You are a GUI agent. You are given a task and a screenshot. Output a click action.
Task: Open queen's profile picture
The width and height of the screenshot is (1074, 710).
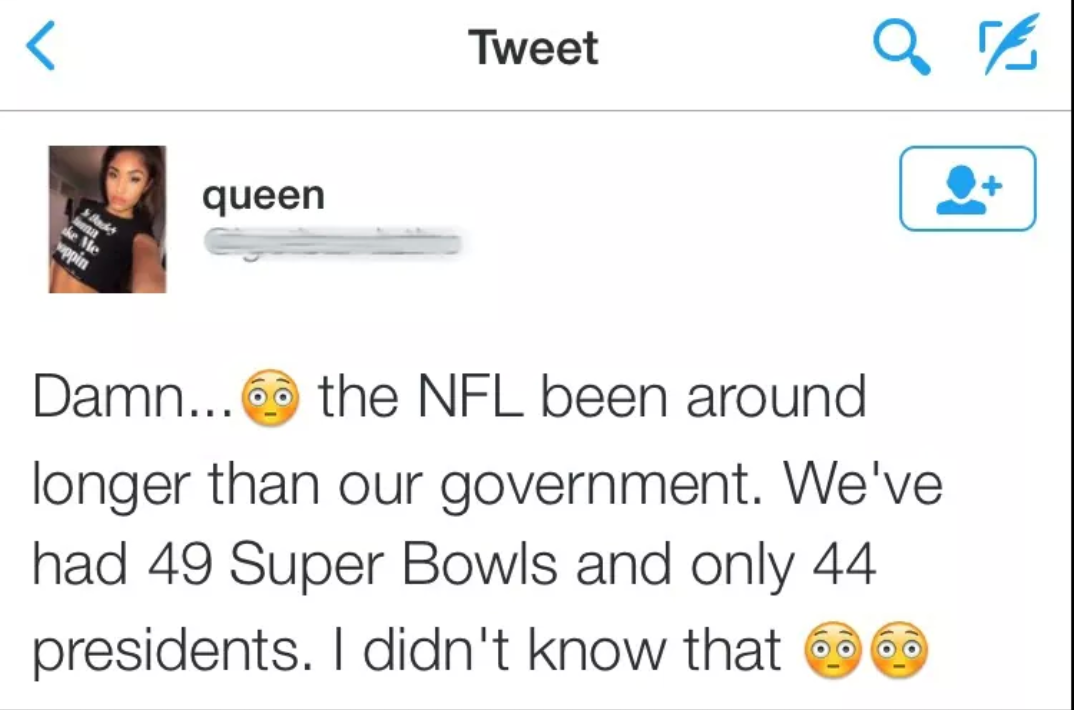pos(107,219)
